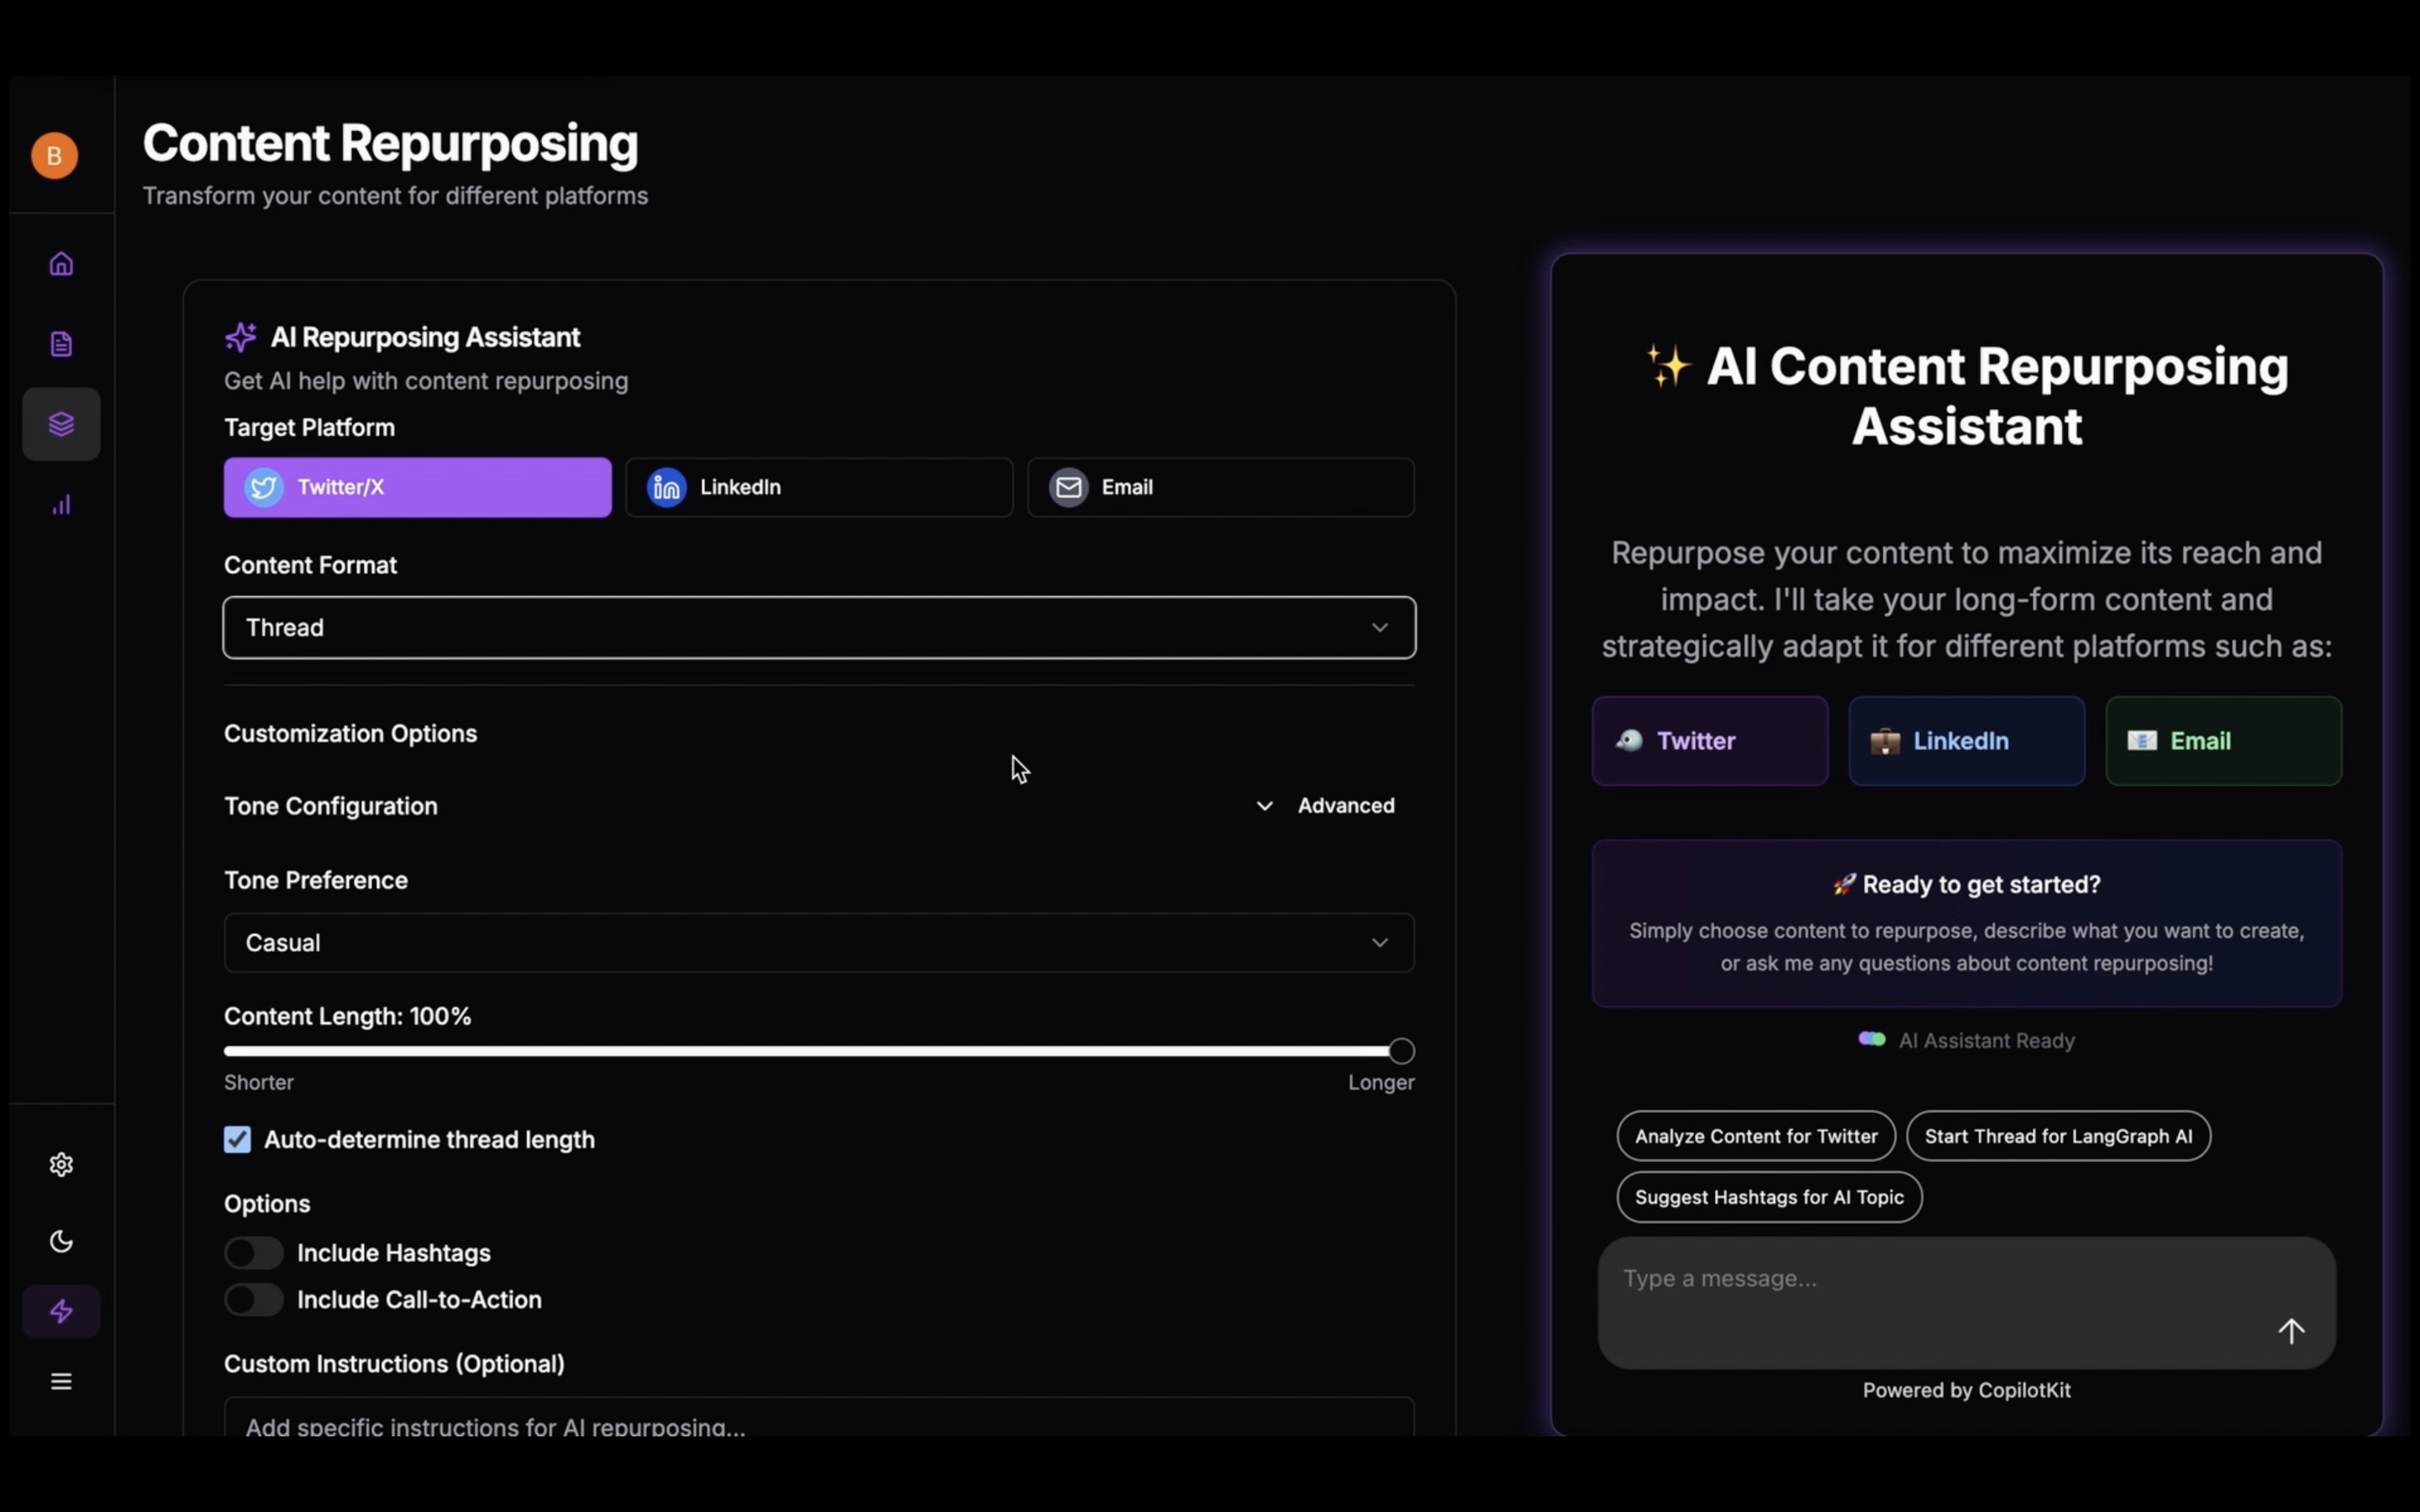Click the Content Length slider handle
2420x1512 pixels.
pyautogui.click(x=1401, y=1051)
